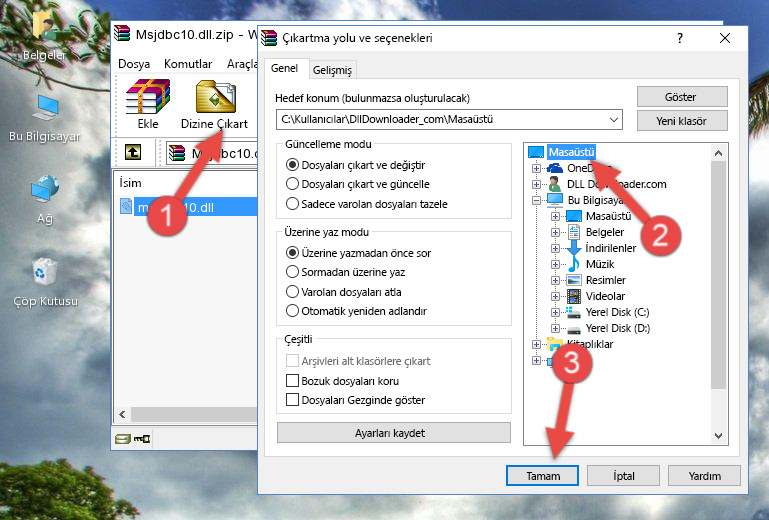Image resolution: width=769 pixels, height=520 pixels.
Task: Select the DLL Downloader.com user icon
Action: tap(555, 184)
